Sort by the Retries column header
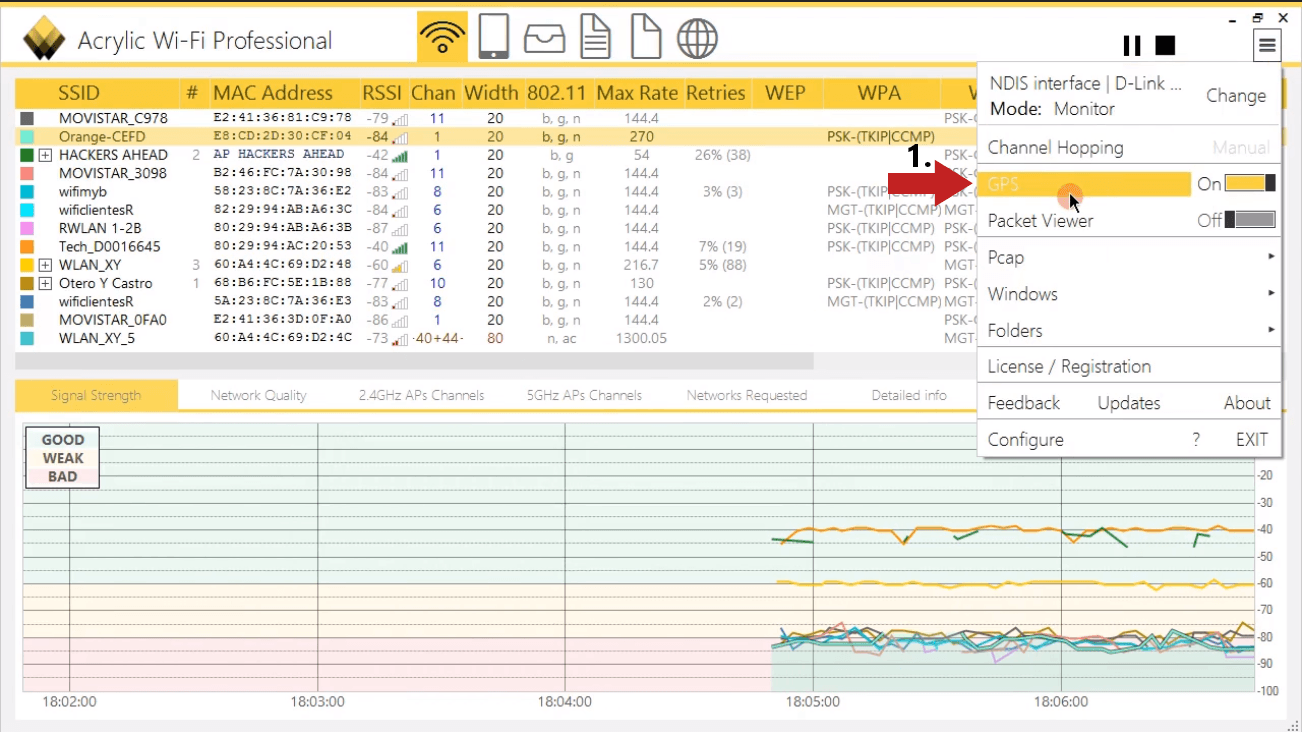 (716, 93)
